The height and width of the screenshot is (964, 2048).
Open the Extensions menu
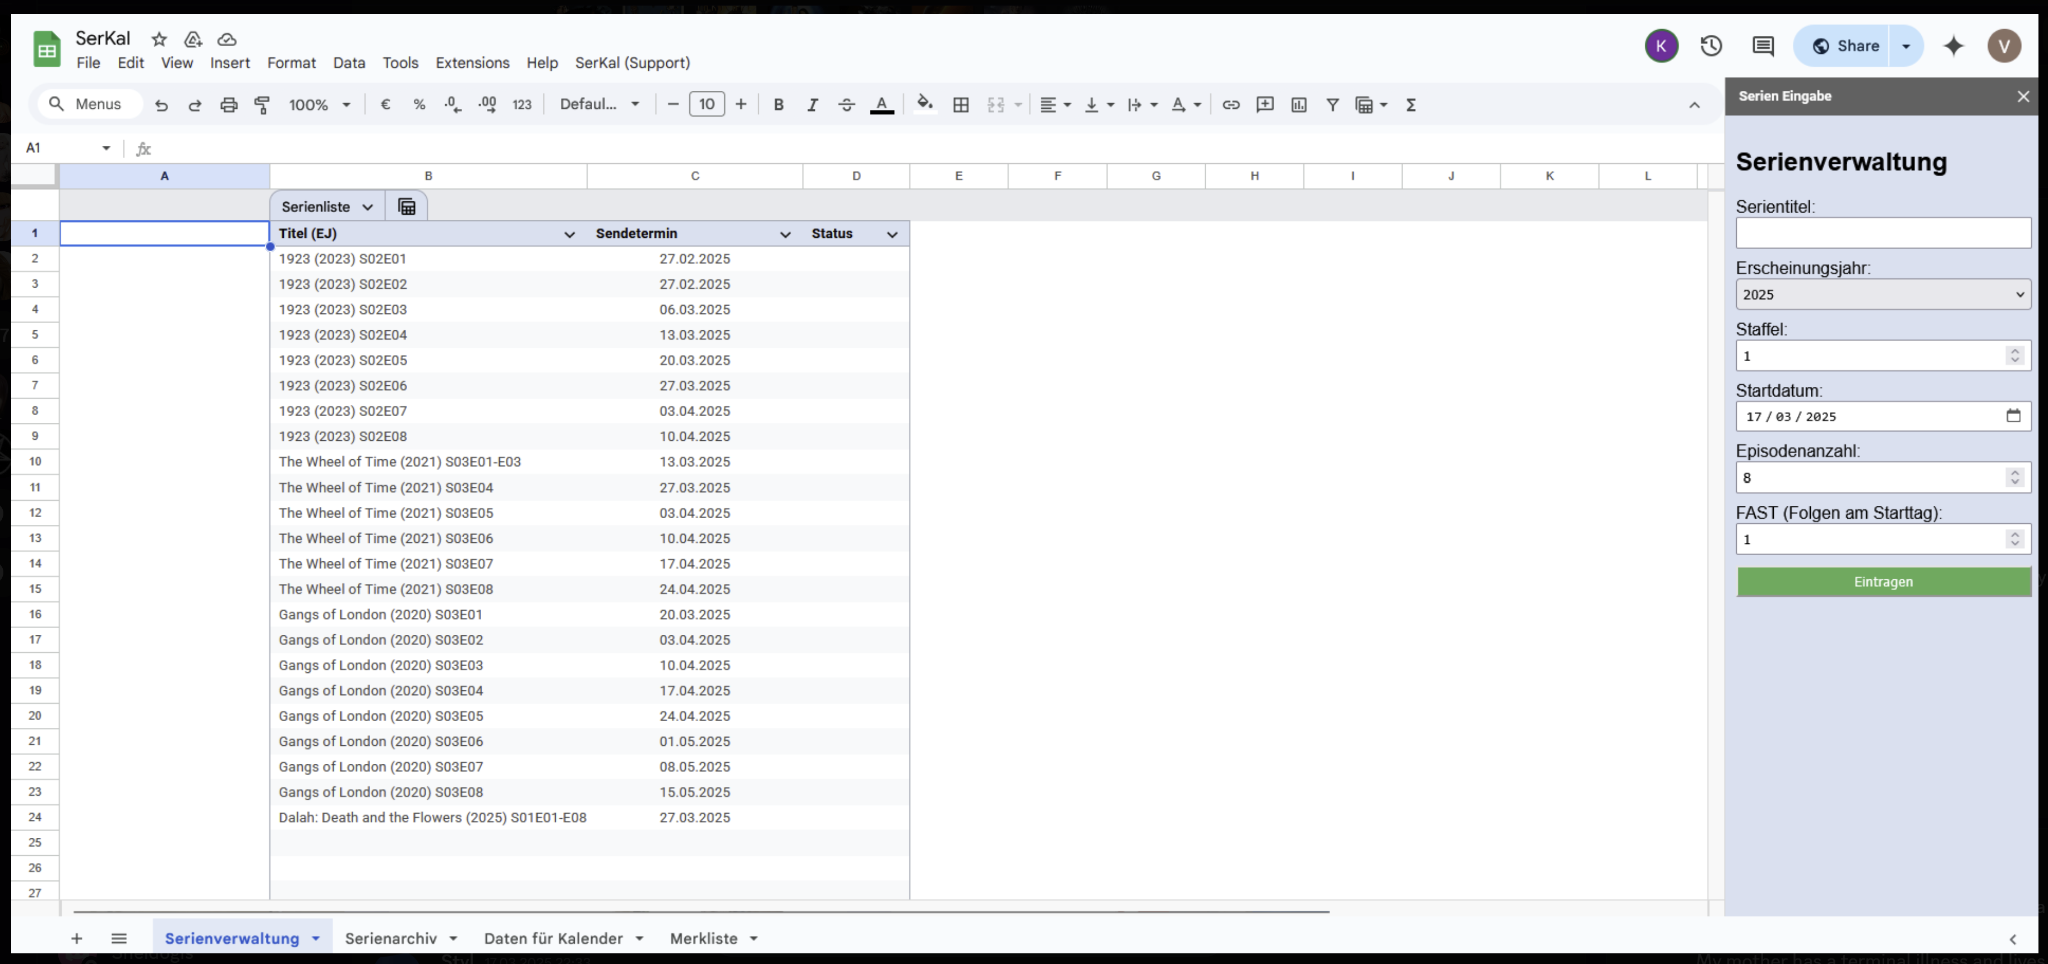pyautogui.click(x=472, y=63)
